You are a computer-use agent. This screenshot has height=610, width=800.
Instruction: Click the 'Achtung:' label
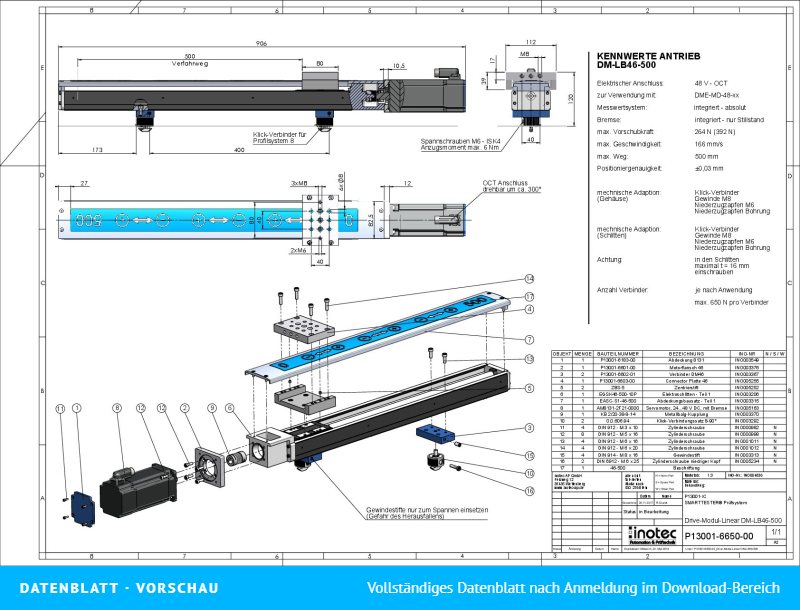(609, 260)
